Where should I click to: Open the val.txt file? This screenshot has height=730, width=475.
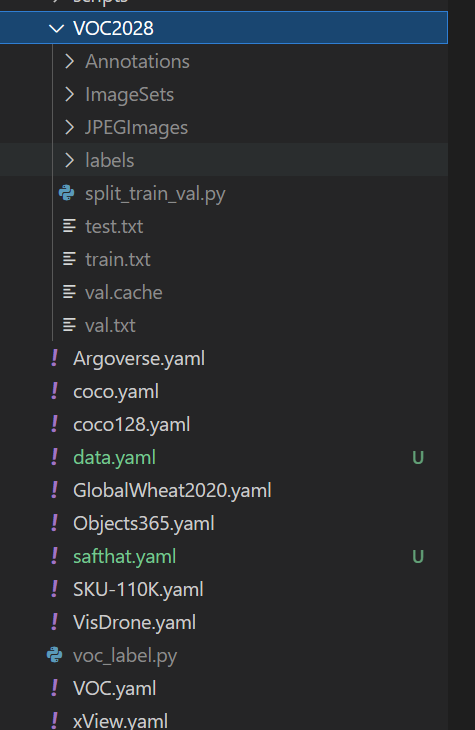tap(110, 325)
